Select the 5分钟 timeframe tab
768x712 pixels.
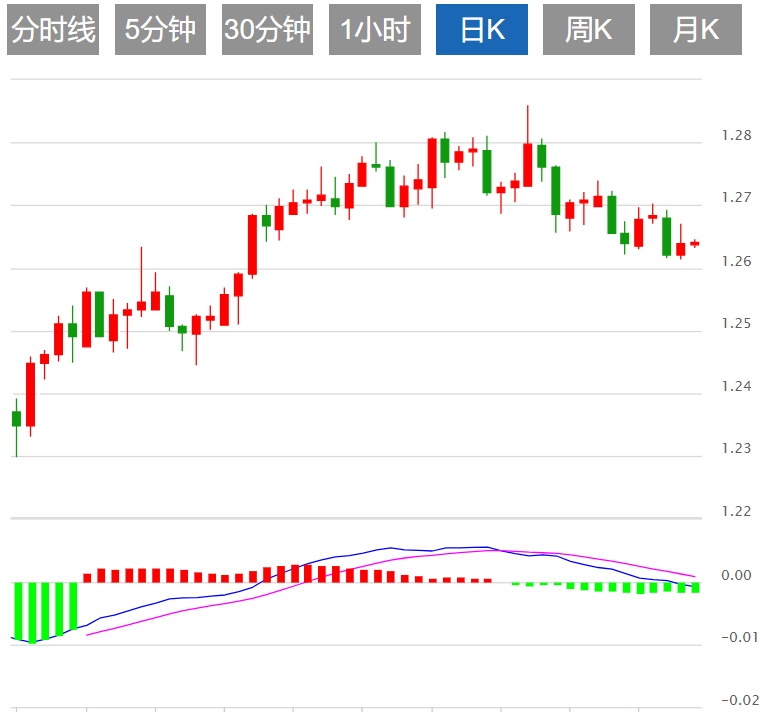[160, 29]
